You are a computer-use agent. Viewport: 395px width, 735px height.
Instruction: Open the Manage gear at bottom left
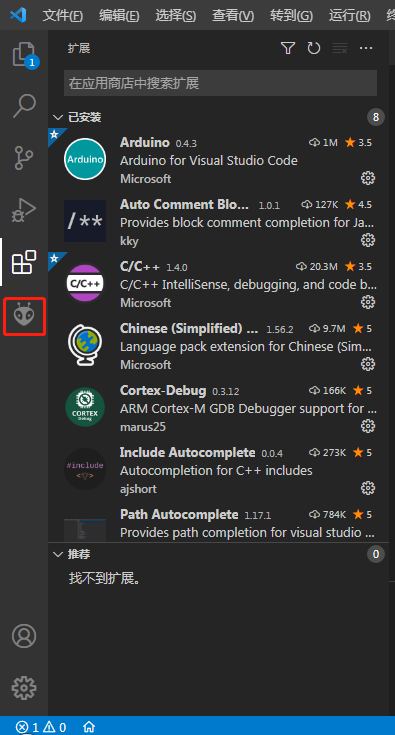tap(24, 688)
